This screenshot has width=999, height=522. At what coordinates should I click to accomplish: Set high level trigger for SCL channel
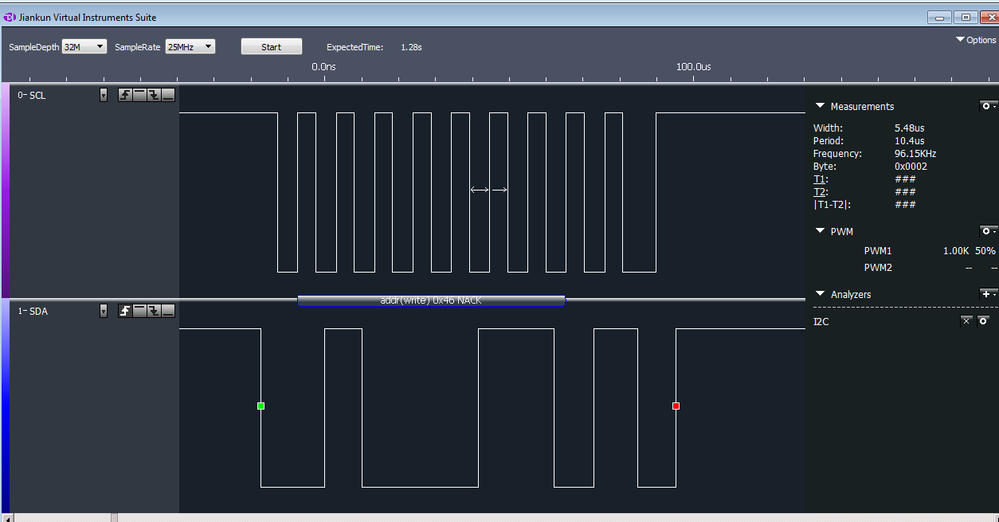pyautogui.click(x=140, y=95)
